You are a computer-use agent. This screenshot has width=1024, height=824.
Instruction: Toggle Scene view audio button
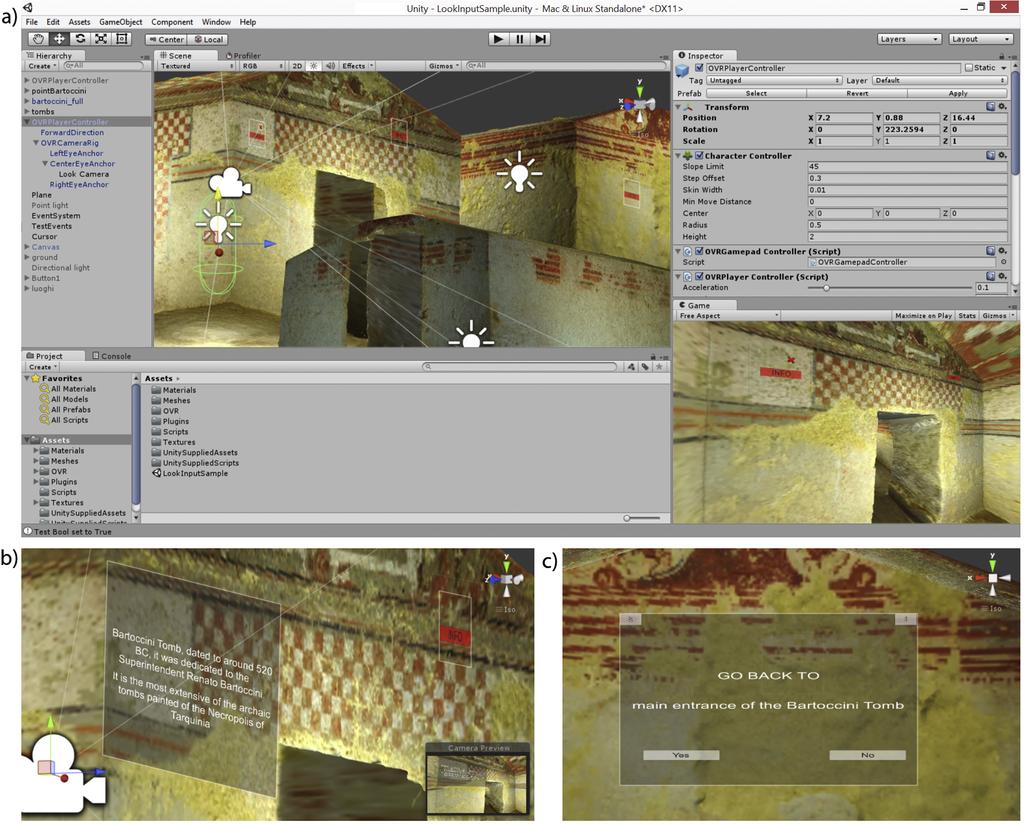[x=330, y=66]
